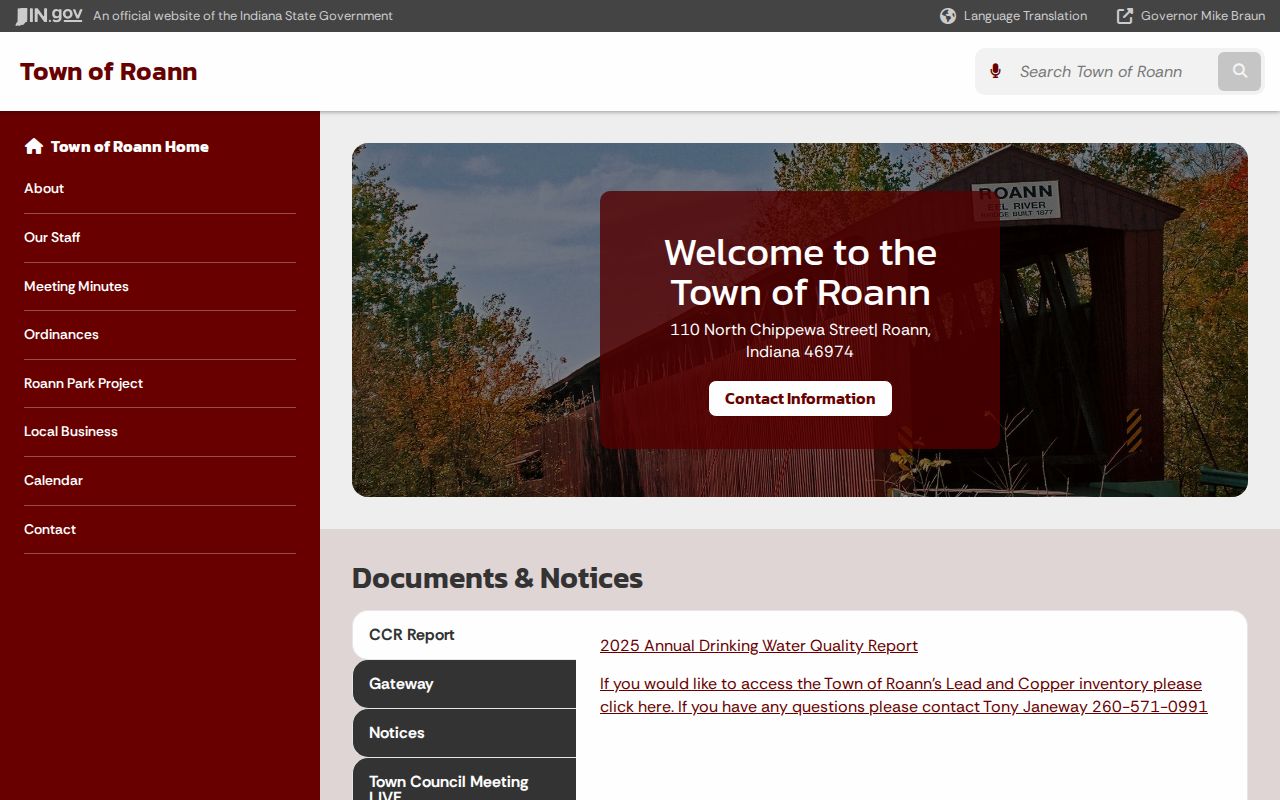The width and height of the screenshot is (1280, 800).
Task: Click the 'Welcome to the Town of Roann' heading
Action: tap(800, 272)
